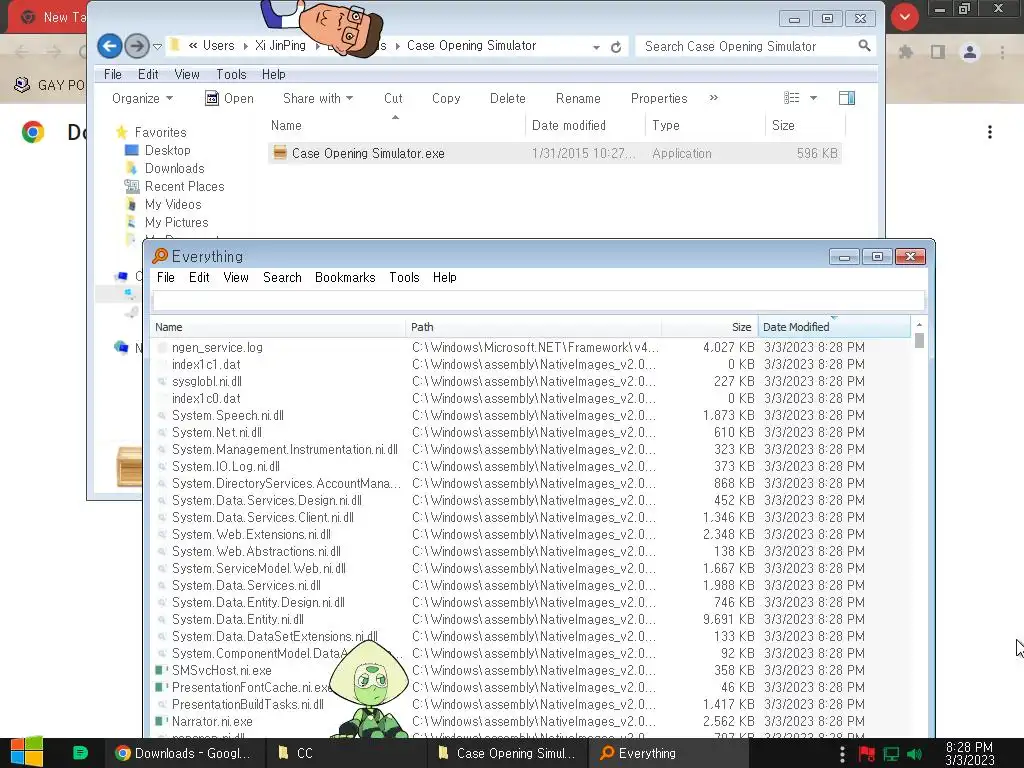Open Explorer File menu
This screenshot has height=768, width=1024.
[x=113, y=74]
